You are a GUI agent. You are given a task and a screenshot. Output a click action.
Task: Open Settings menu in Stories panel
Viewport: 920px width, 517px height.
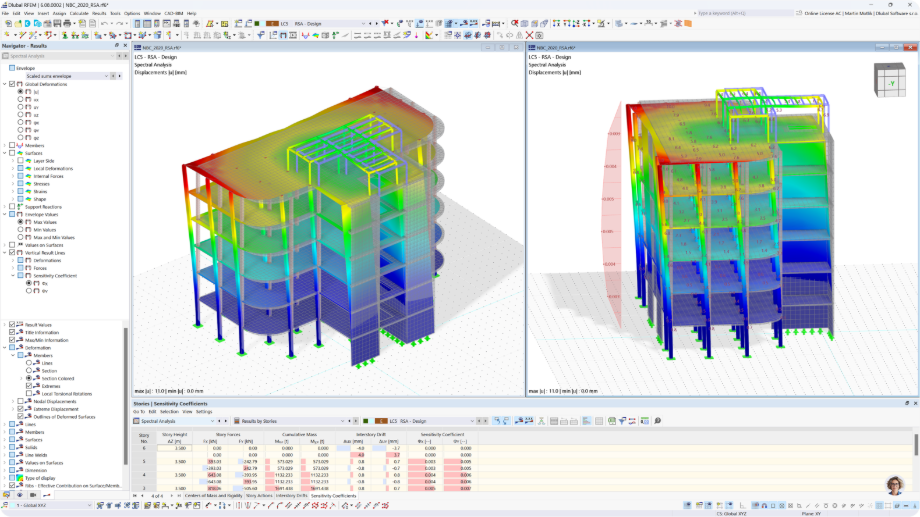tap(204, 411)
